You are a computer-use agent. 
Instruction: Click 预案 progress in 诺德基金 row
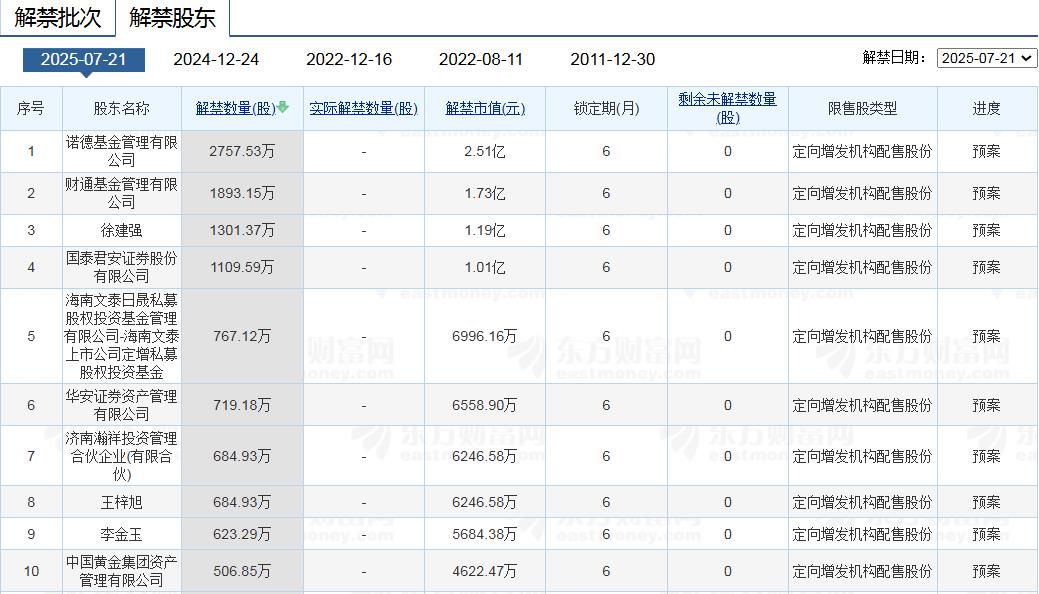pos(987,151)
